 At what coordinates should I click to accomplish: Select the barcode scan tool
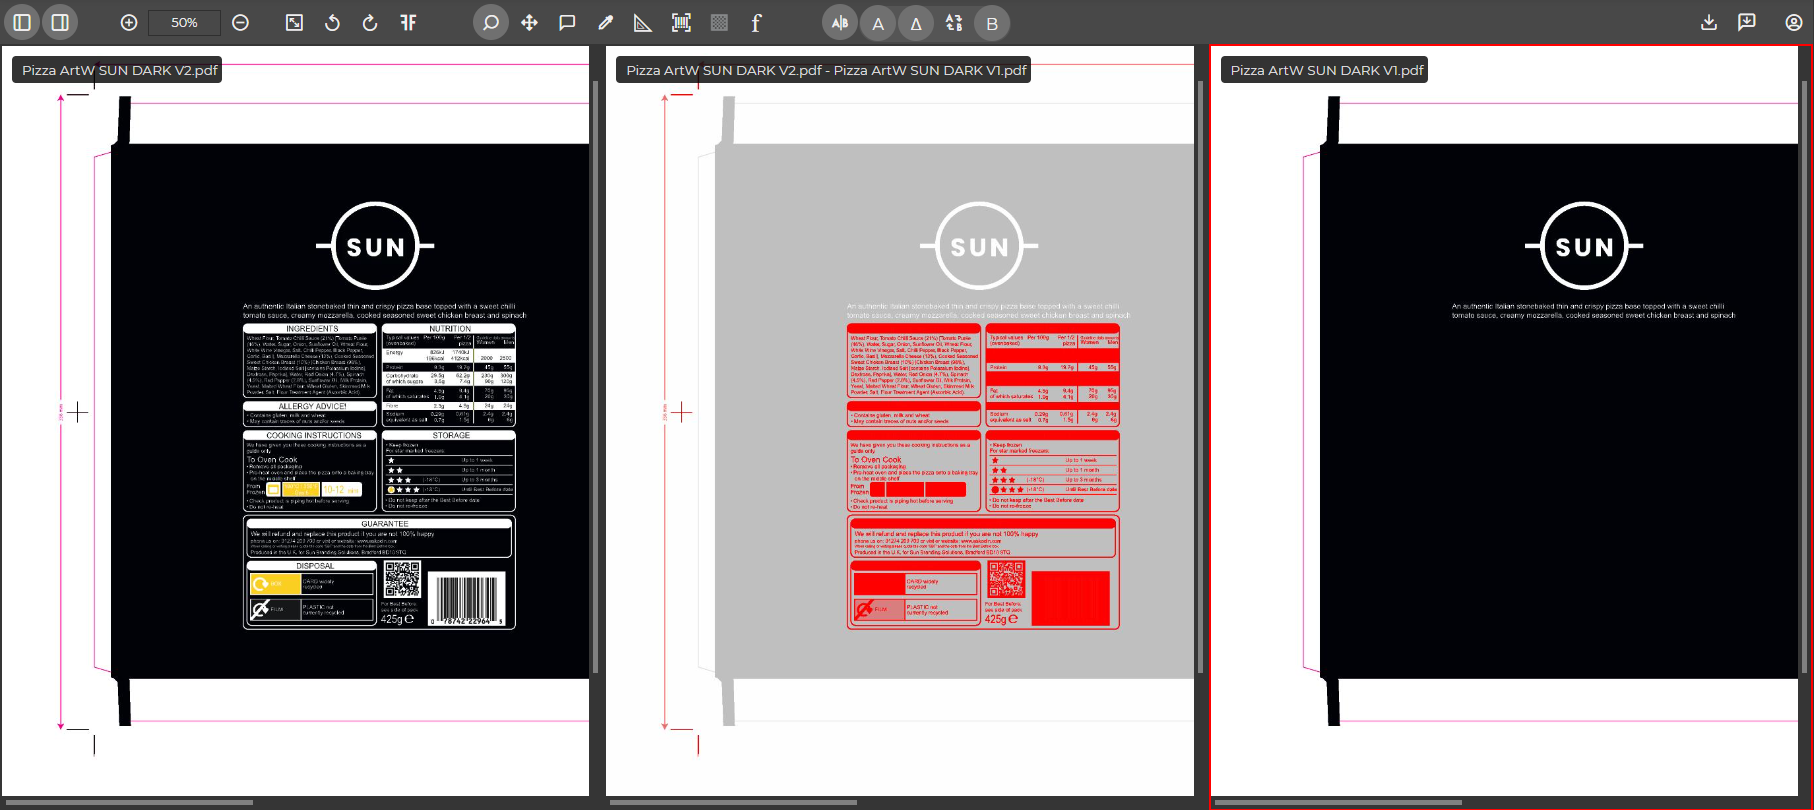[x=681, y=22]
